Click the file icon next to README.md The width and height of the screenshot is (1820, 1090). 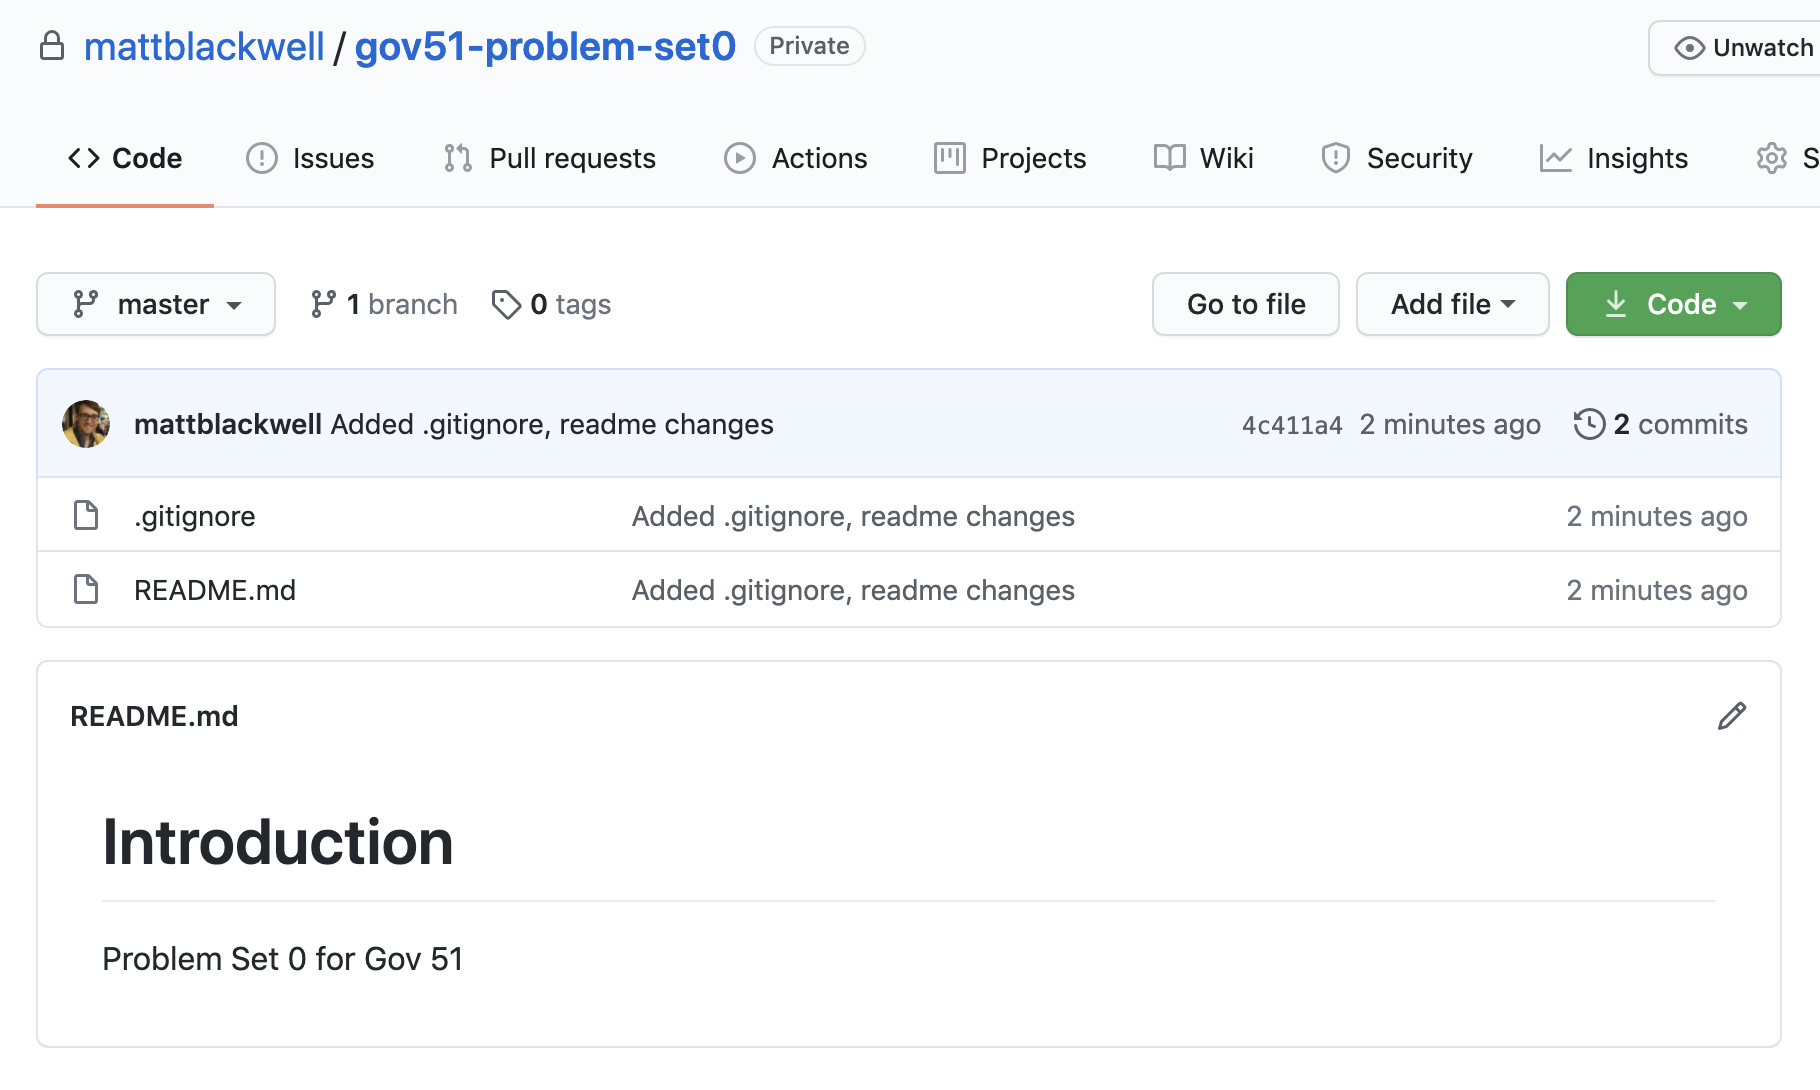86,589
